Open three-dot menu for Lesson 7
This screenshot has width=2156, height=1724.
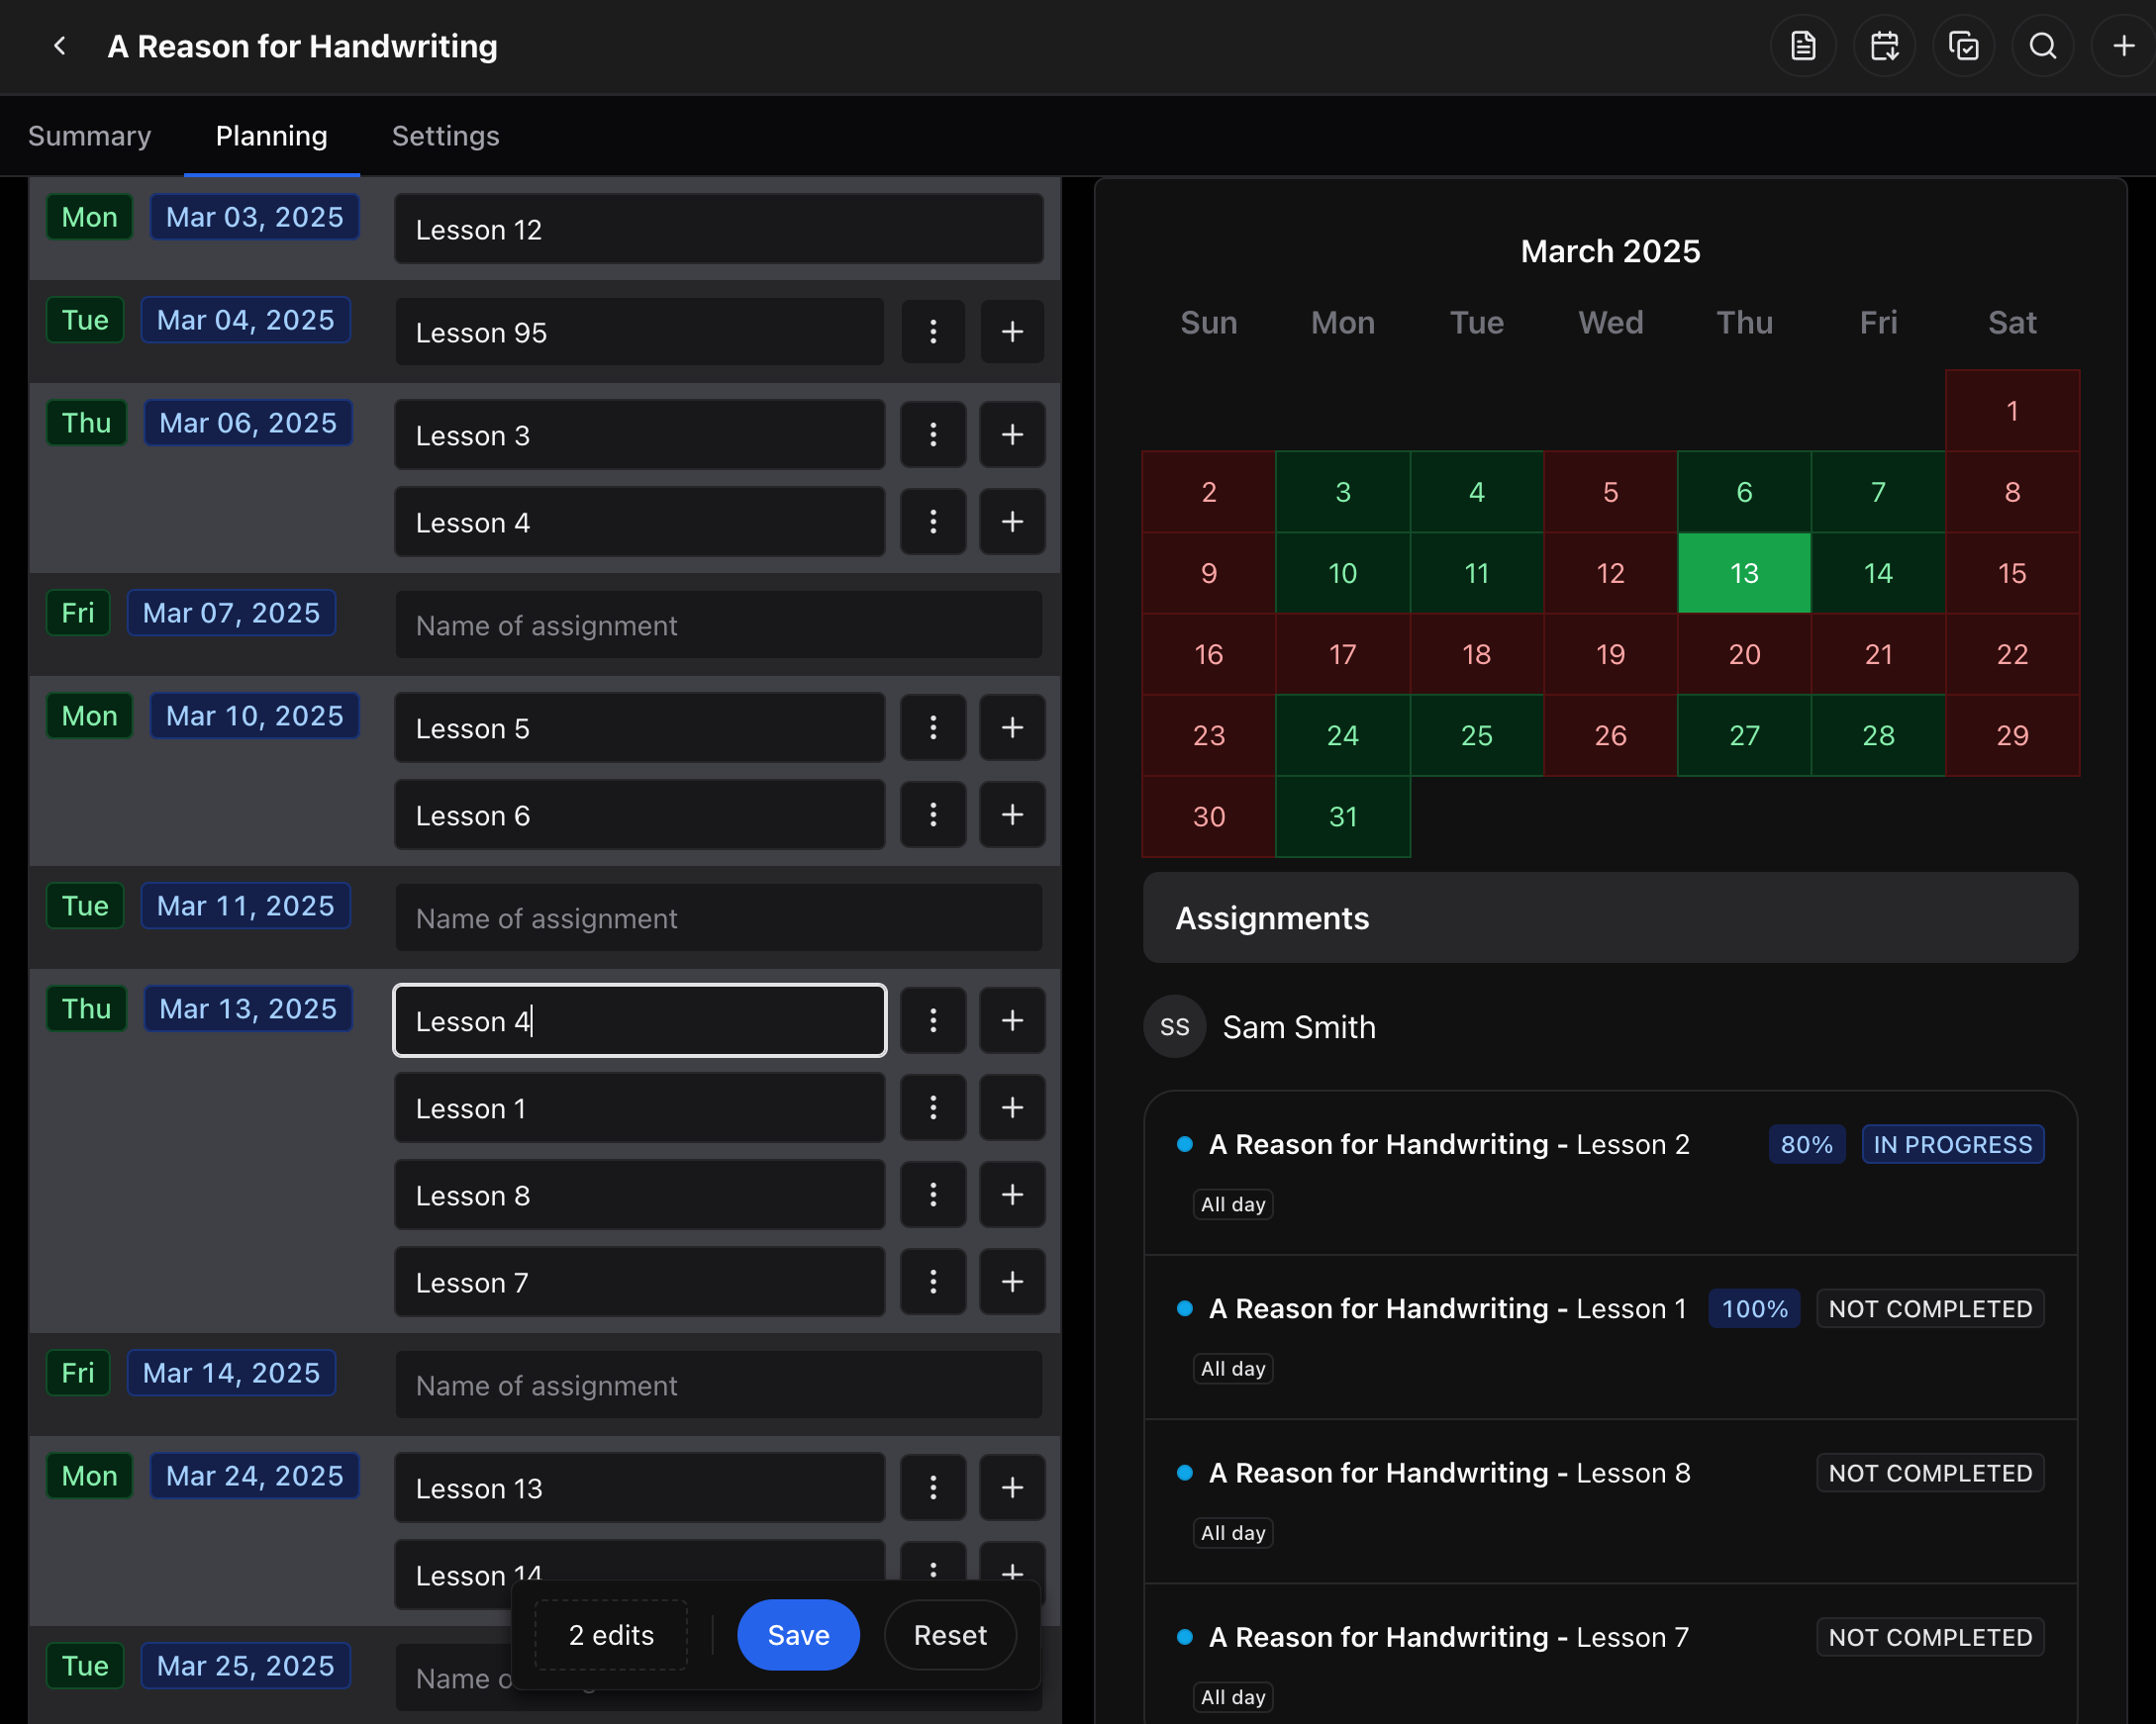click(x=932, y=1282)
